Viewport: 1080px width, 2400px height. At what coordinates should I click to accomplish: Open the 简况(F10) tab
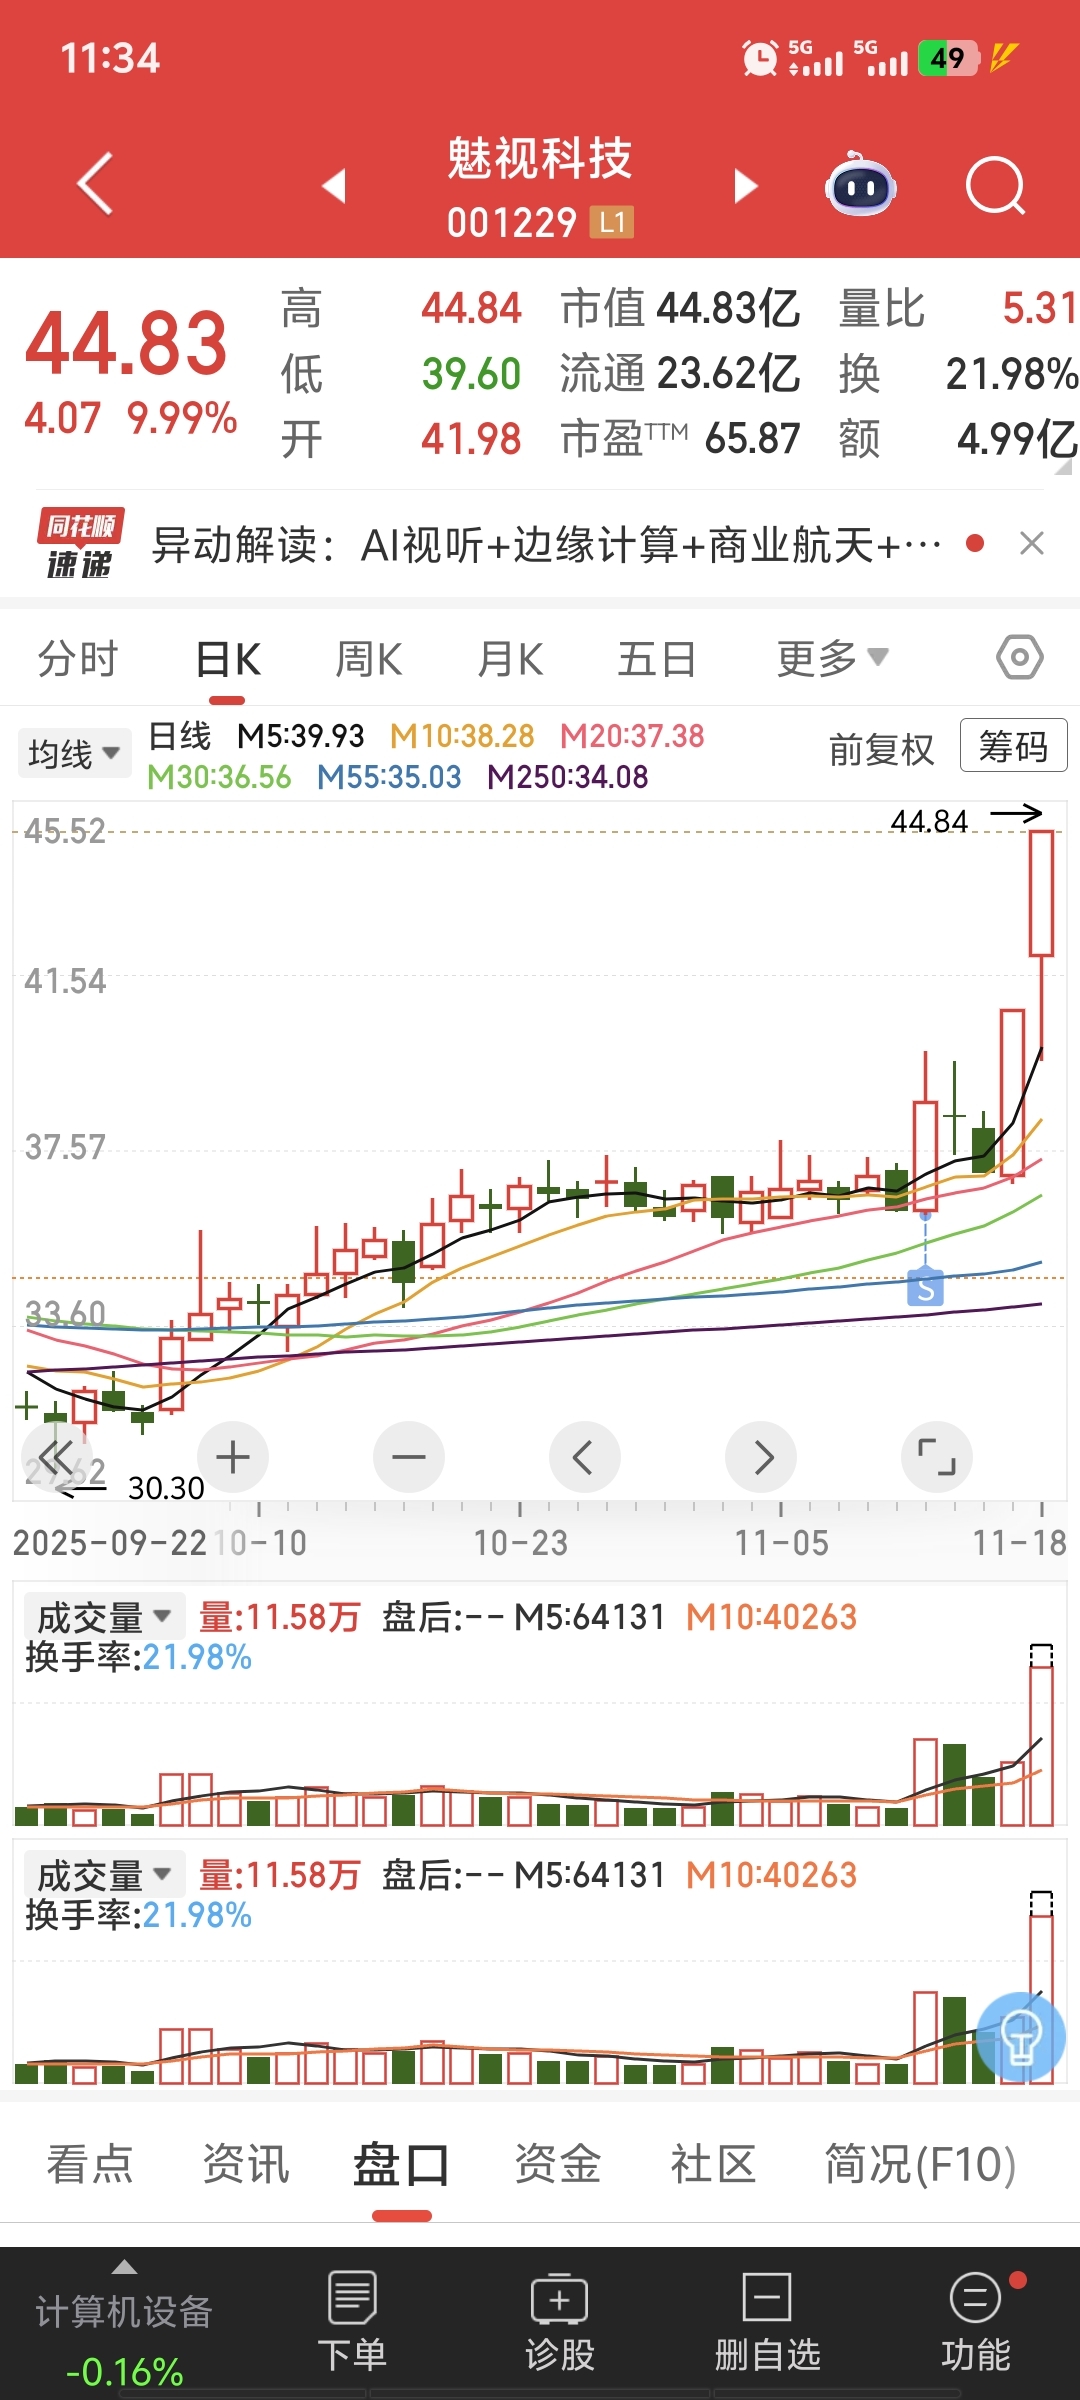pos(920,2165)
